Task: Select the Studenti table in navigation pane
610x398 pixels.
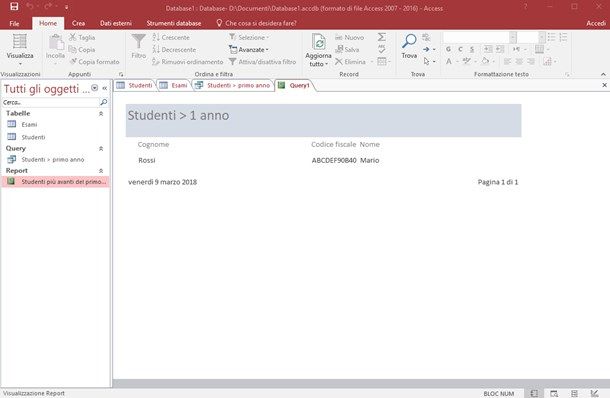Action: pos(56,137)
